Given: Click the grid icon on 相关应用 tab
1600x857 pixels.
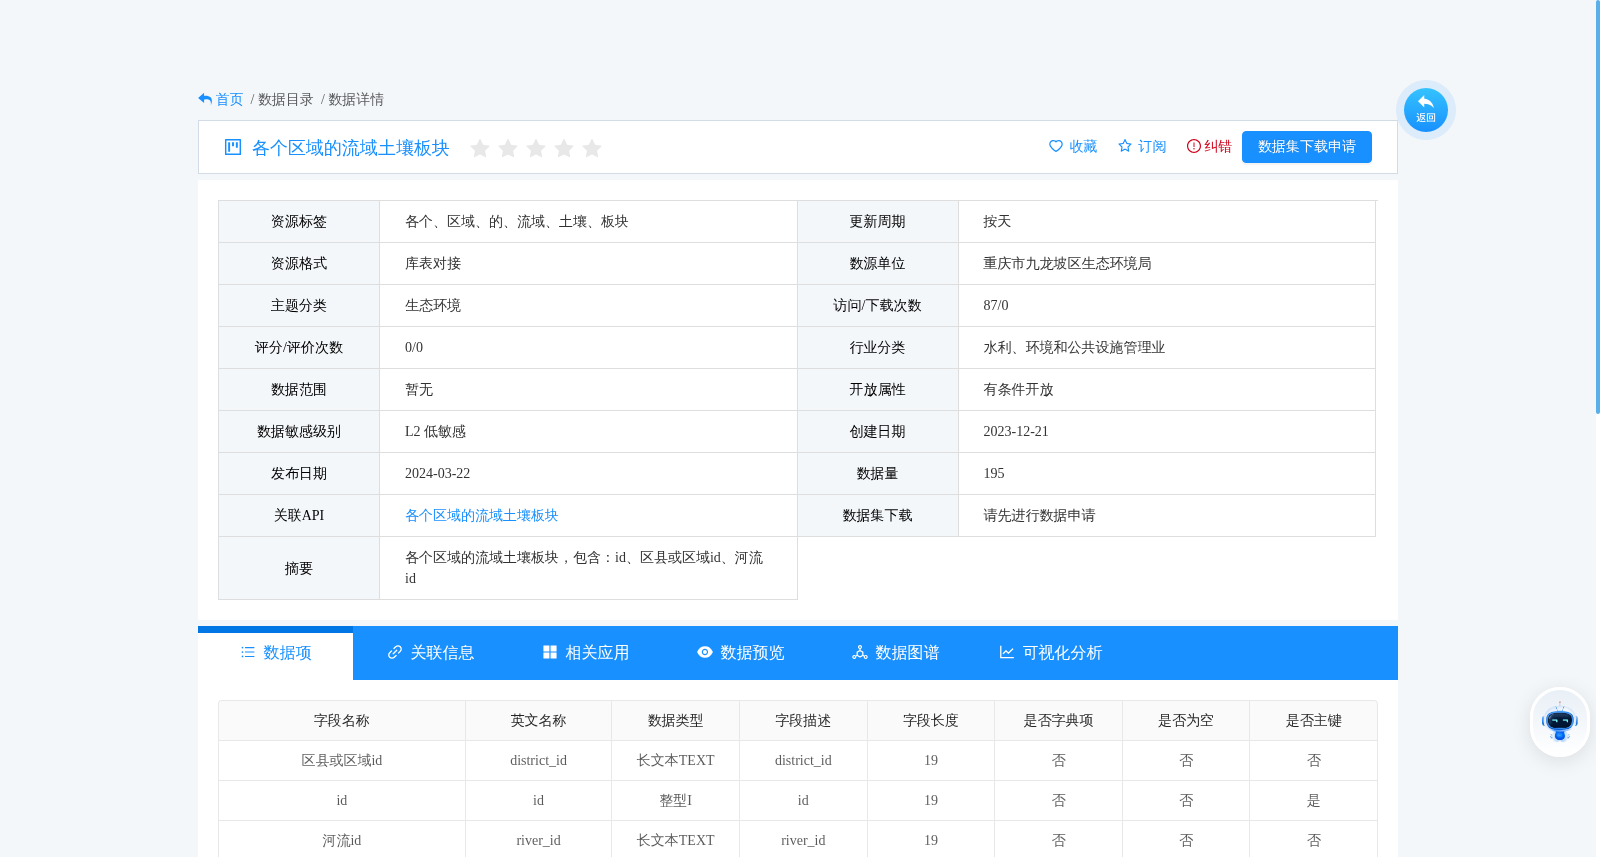Looking at the screenshot, I should pyautogui.click(x=550, y=652).
